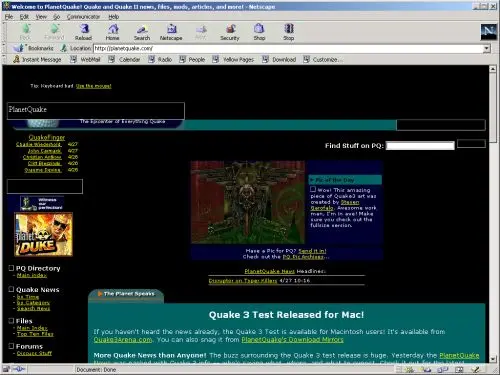Click the Customize toolbar shortcut

322,60
